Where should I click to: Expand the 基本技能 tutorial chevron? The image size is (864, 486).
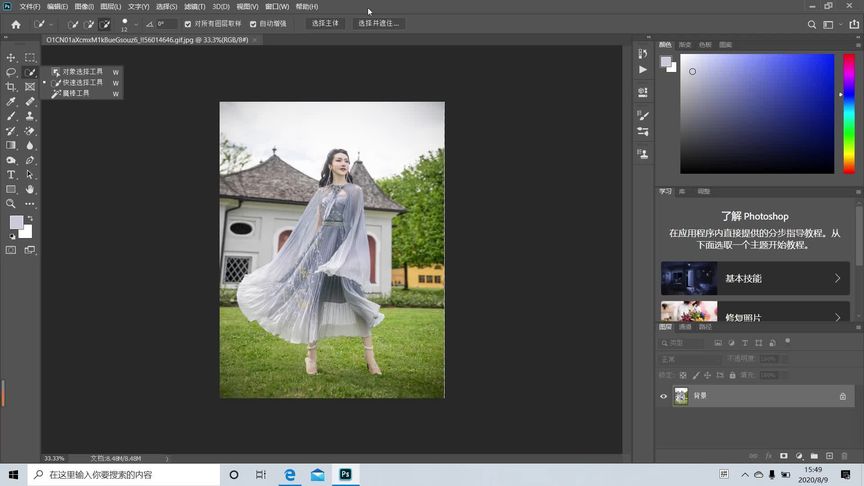(838, 278)
